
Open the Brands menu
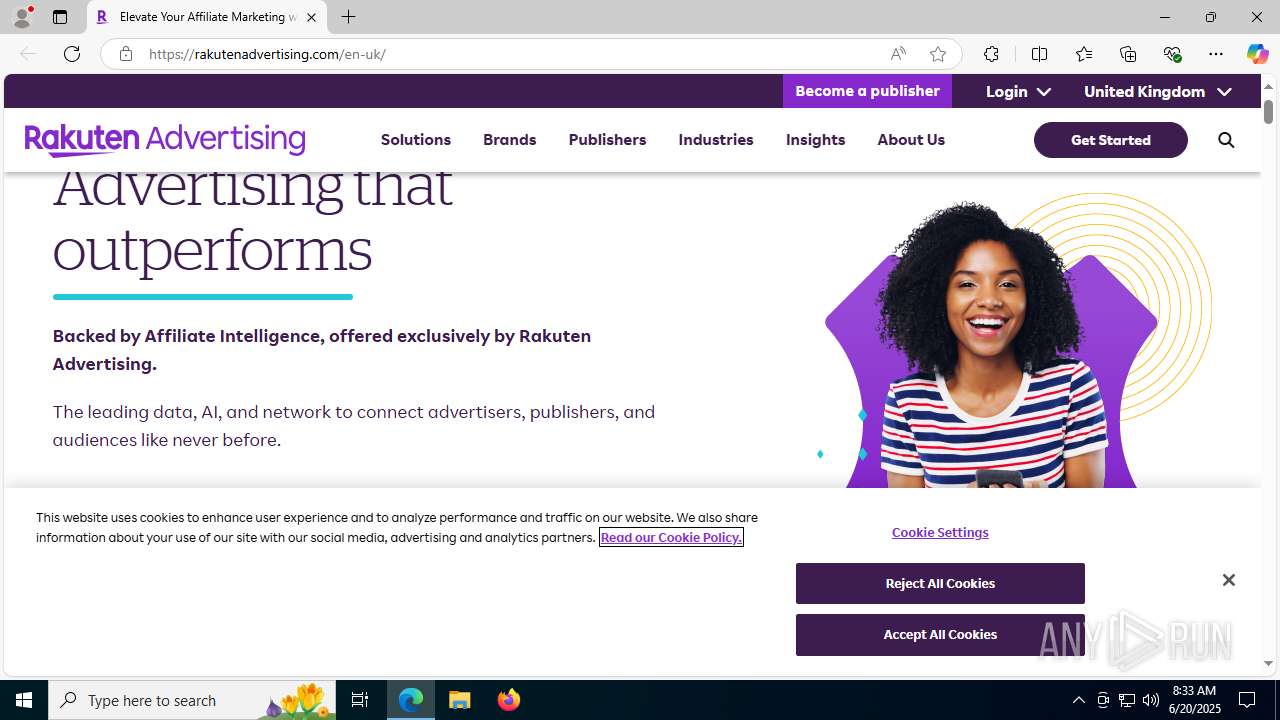510,140
